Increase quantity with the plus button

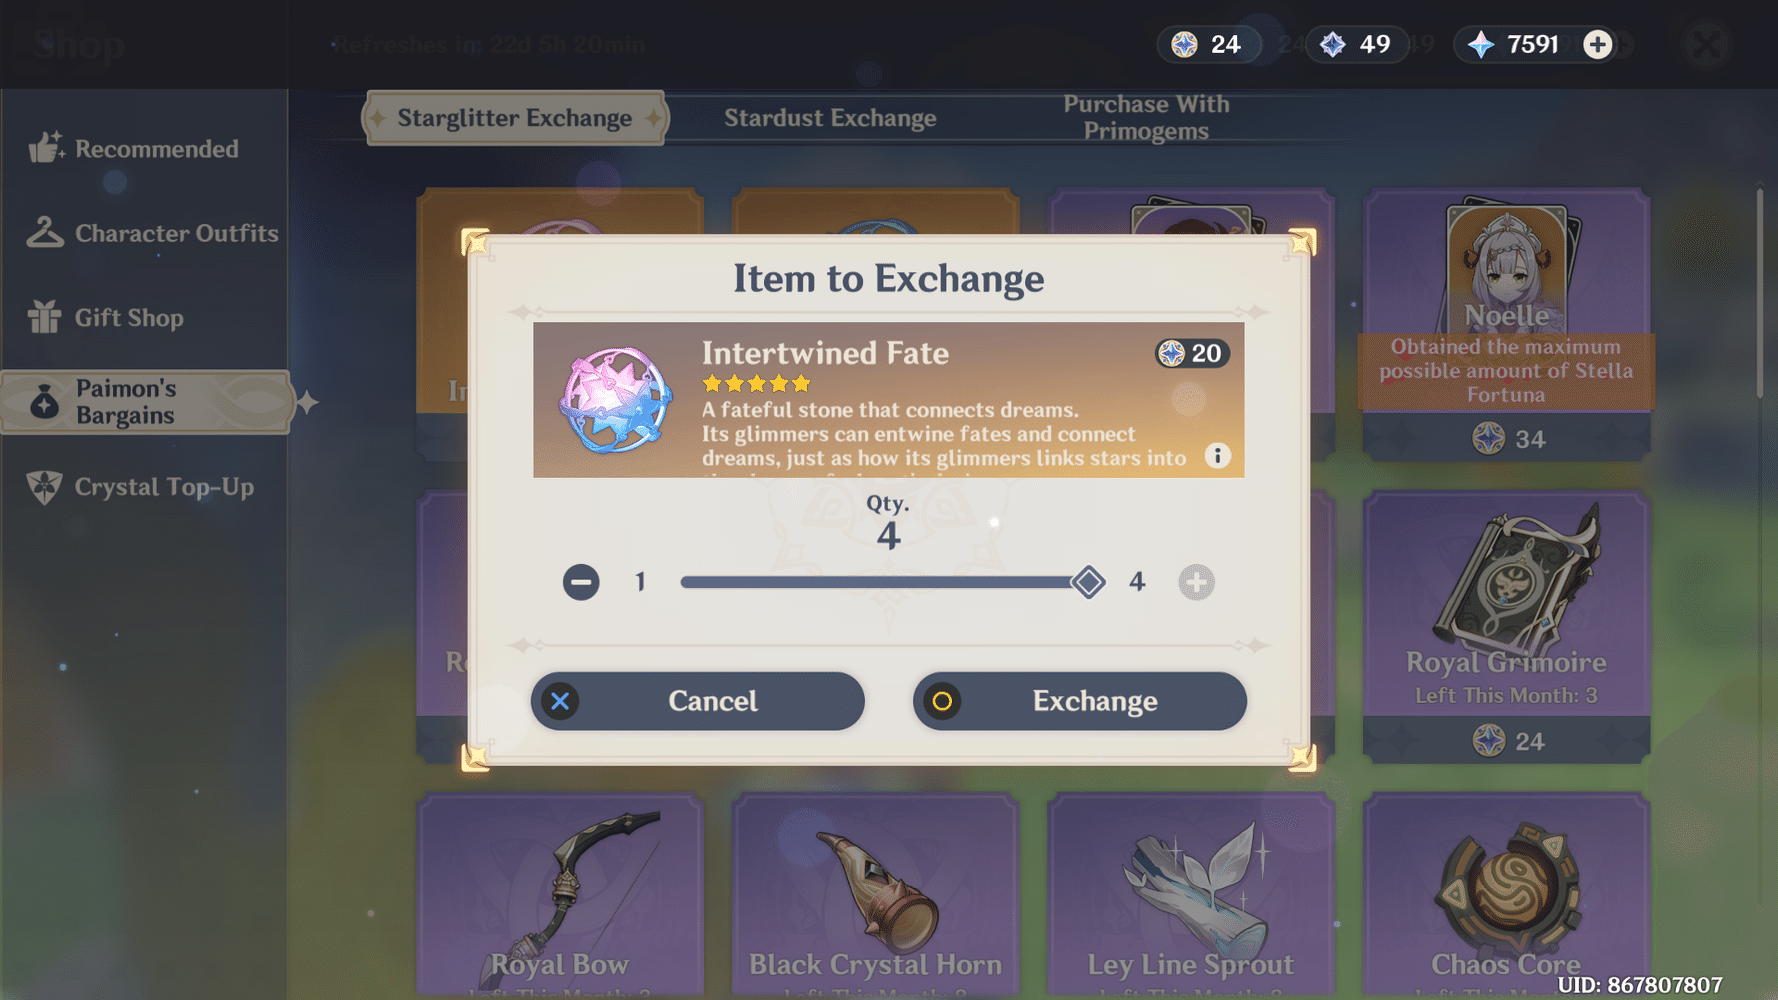(1196, 582)
